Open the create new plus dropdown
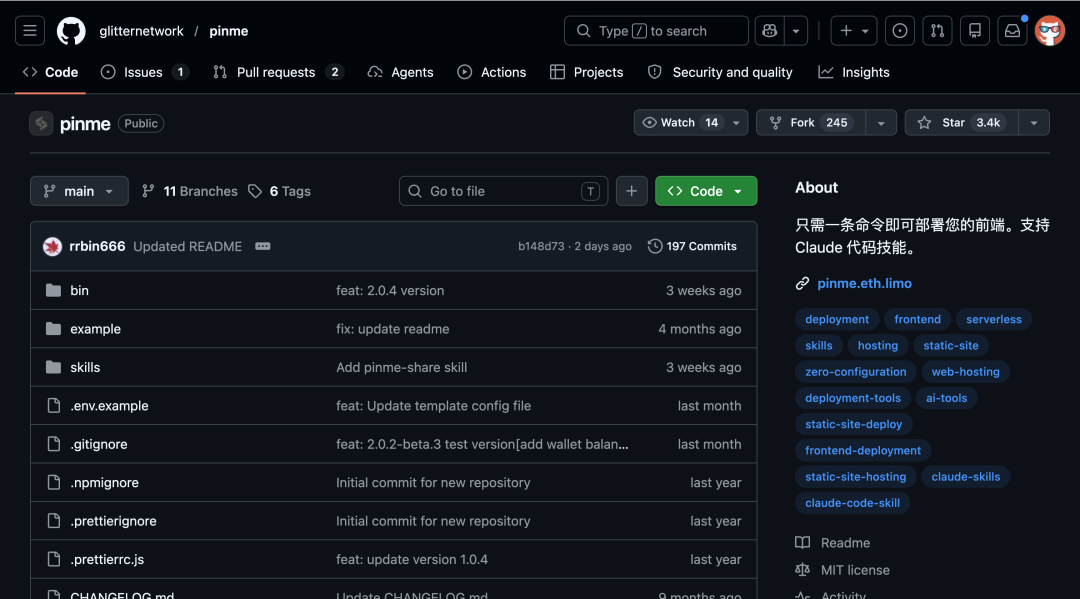 [x=854, y=31]
